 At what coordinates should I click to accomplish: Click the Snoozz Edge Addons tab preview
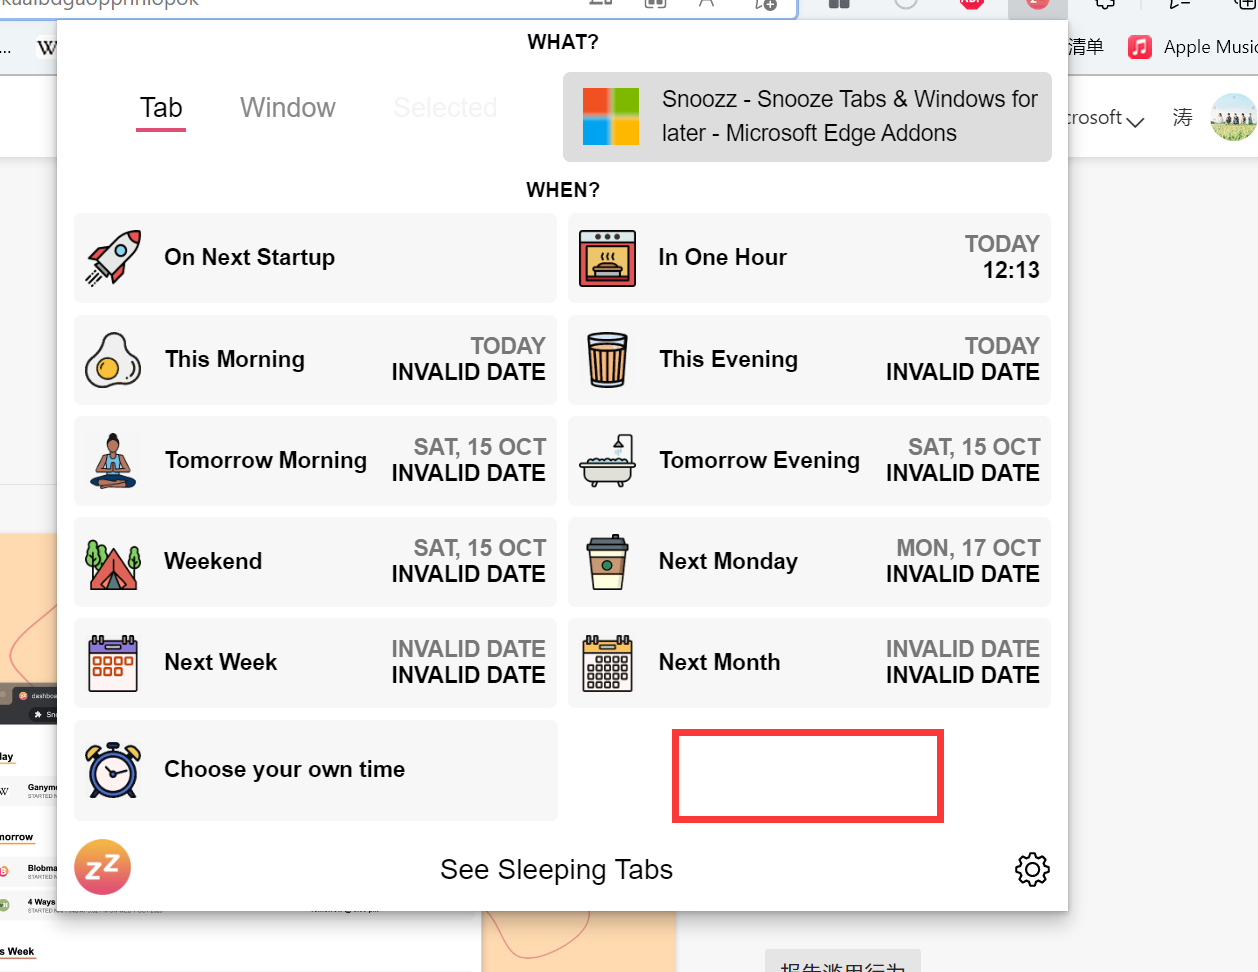(x=807, y=117)
